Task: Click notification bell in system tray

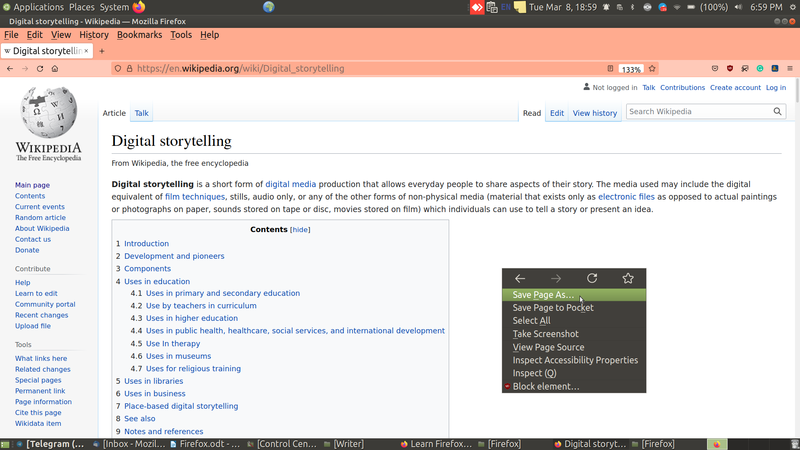Action: pos(606,7)
